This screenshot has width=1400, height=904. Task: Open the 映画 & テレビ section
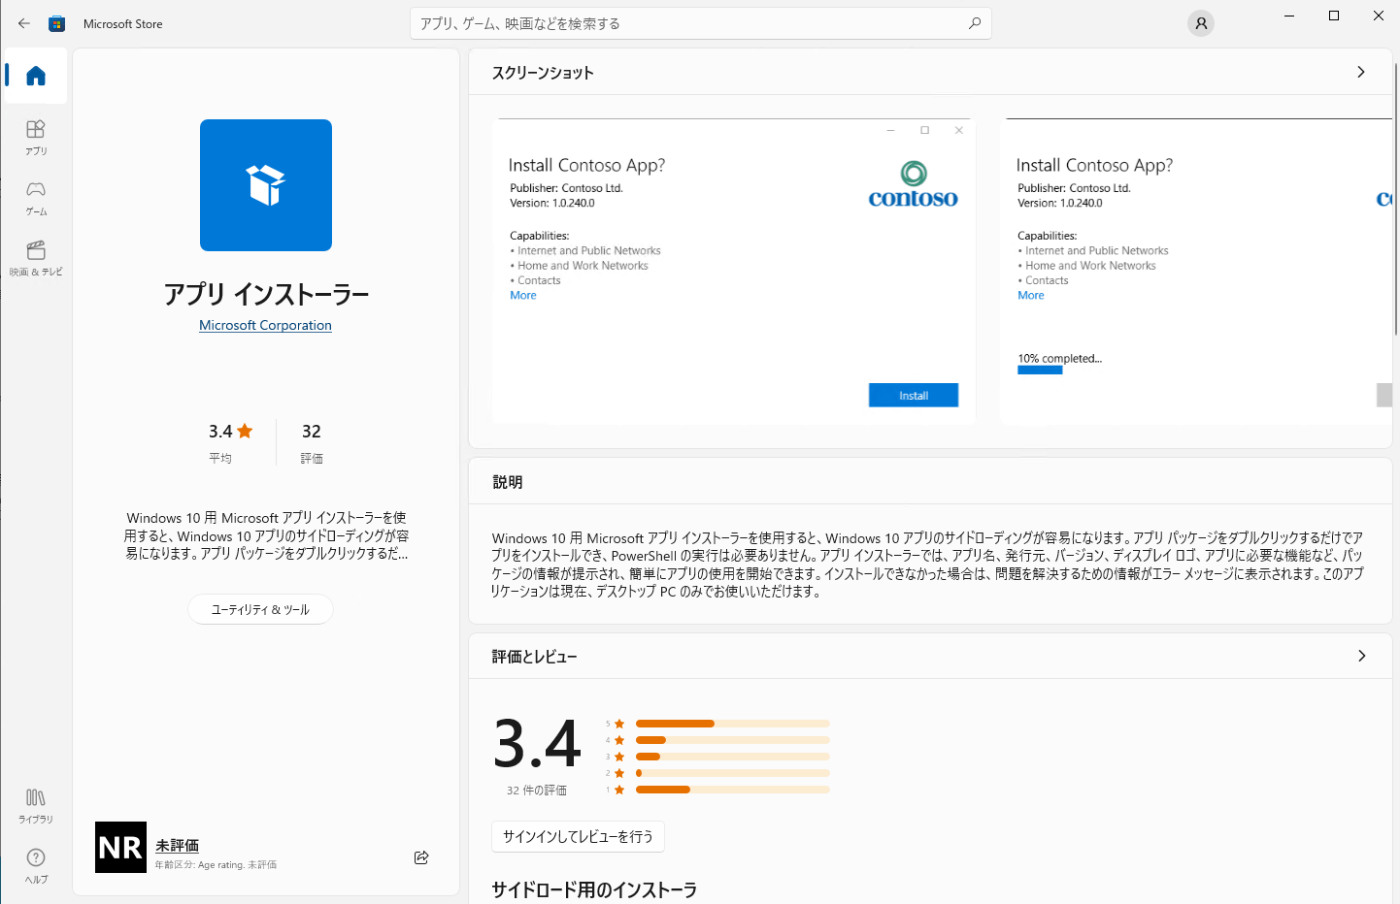coord(36,258)
